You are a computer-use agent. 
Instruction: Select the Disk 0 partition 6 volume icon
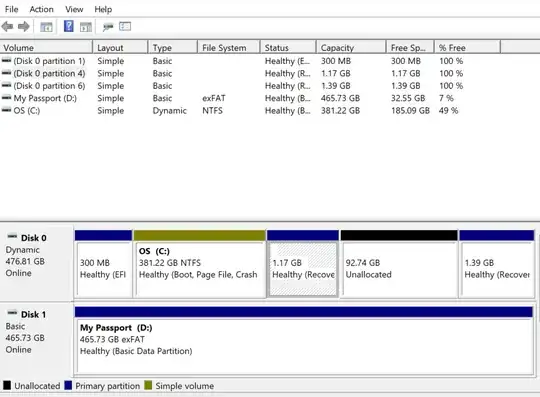click(6, 85)
